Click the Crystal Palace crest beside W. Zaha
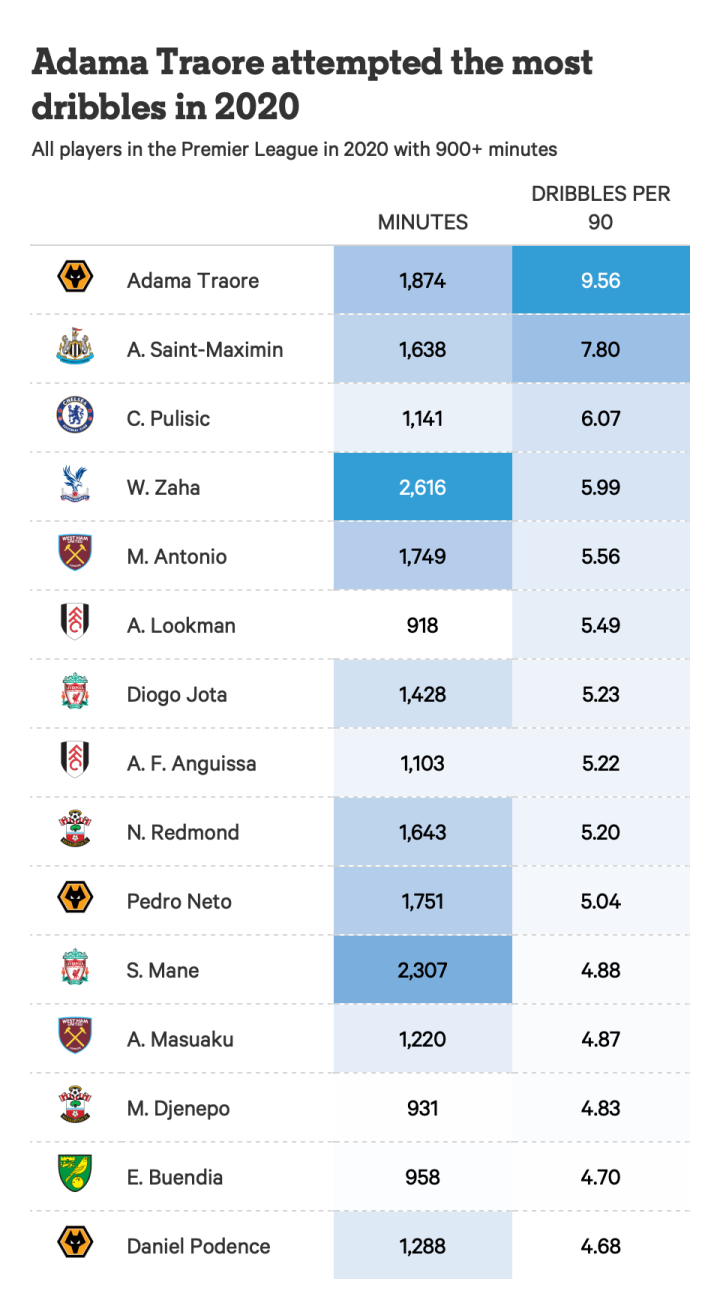This screenshot has height=1312, width=720. pos(75,486)
